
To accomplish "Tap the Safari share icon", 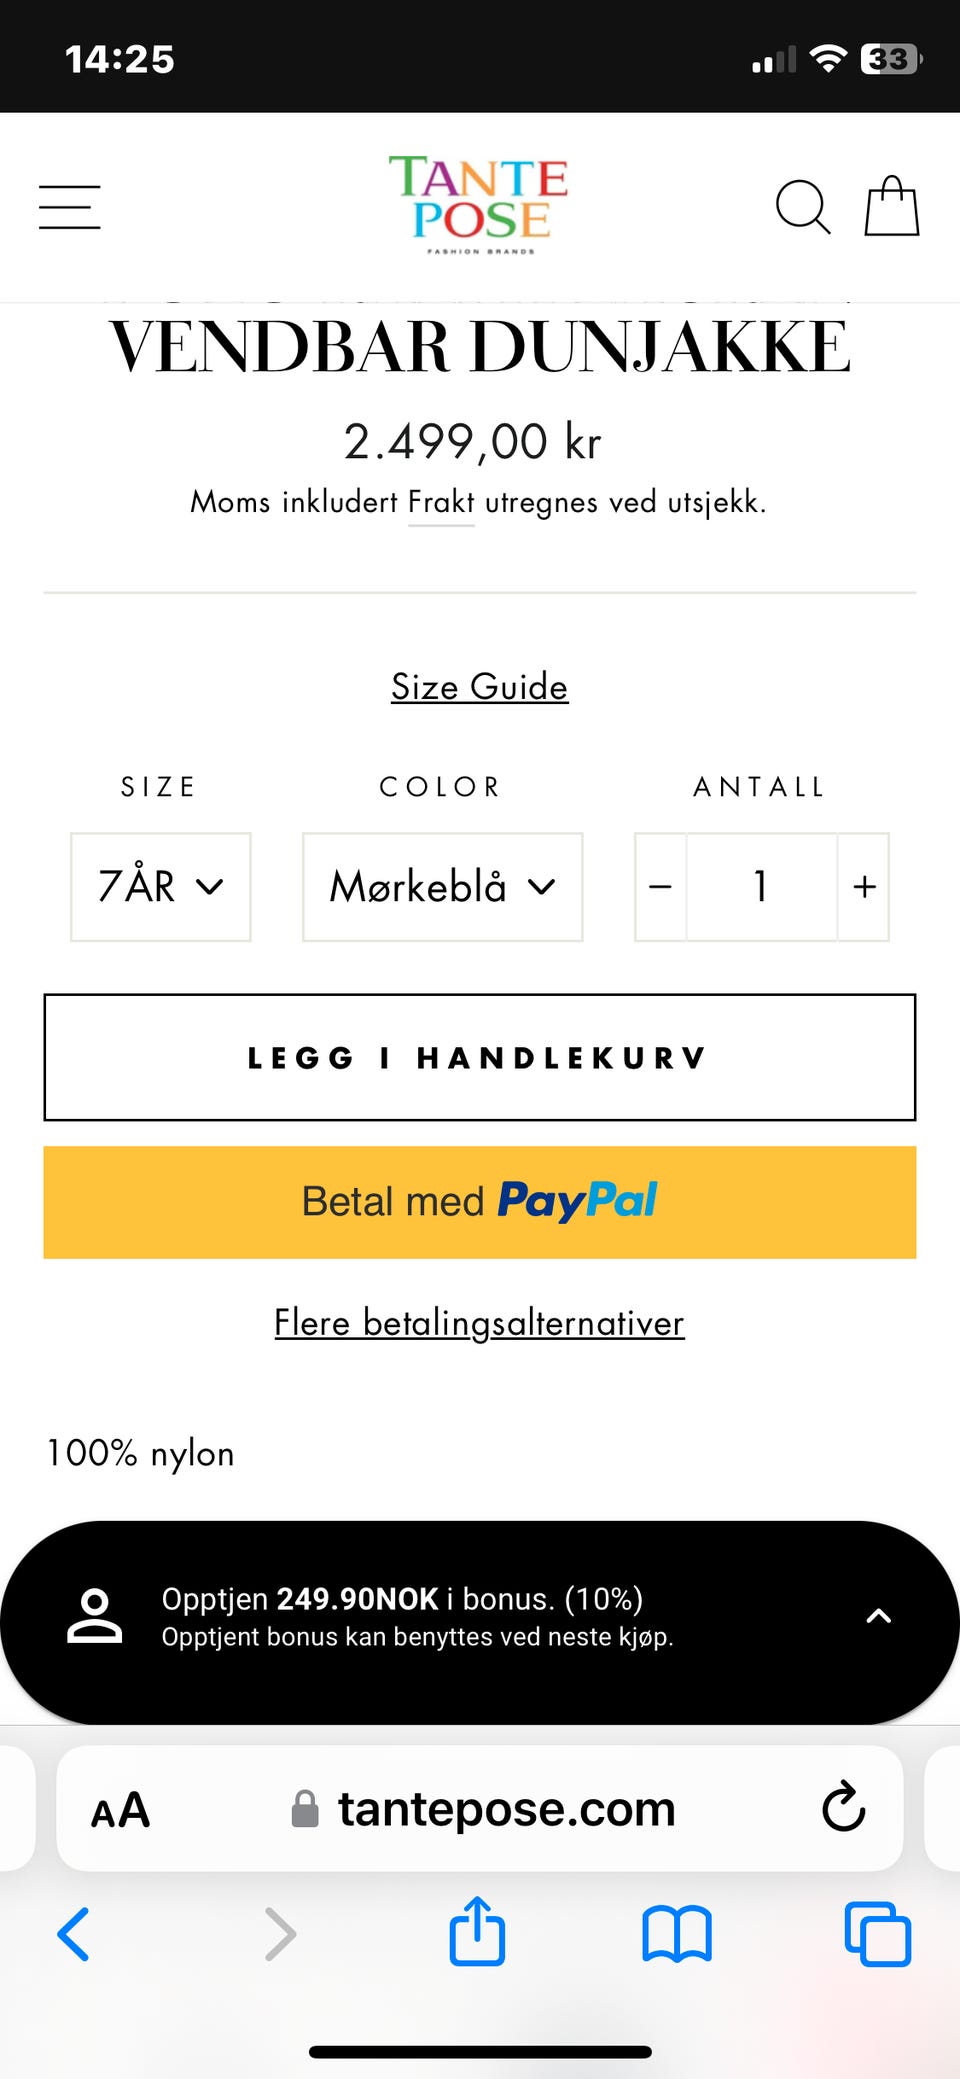I will coord(477,1931).
